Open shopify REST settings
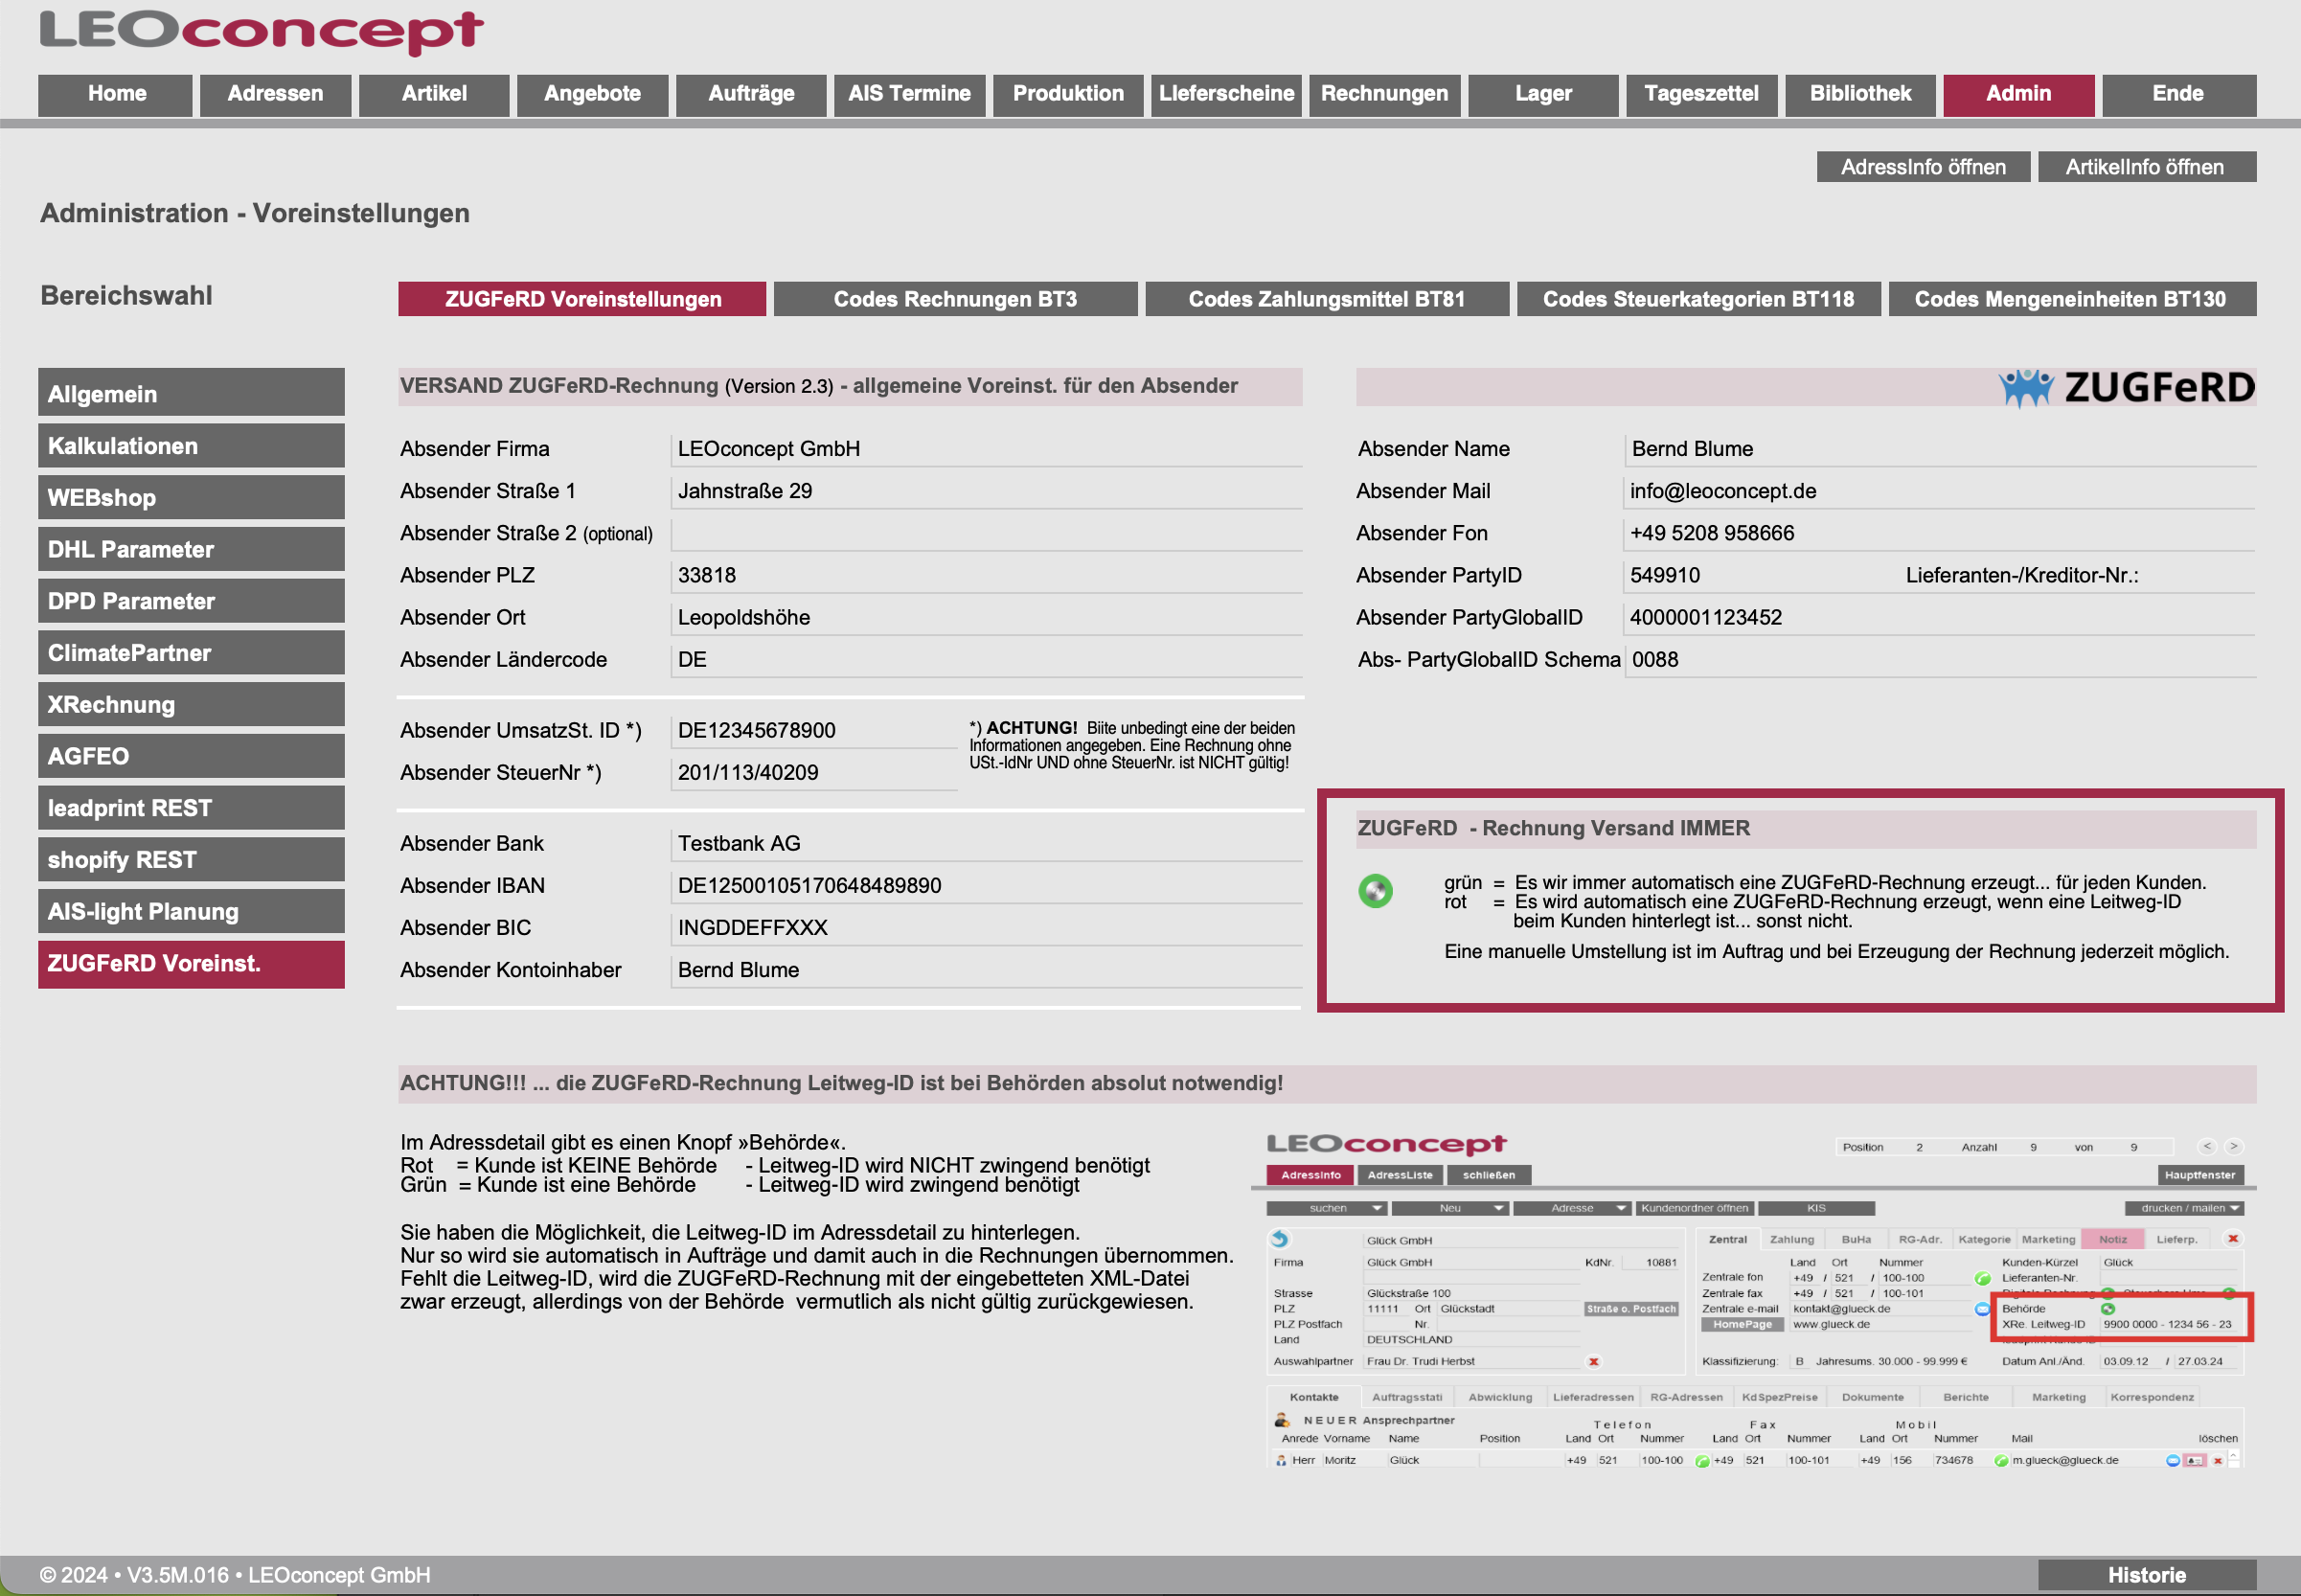 click(x=191, y=860)
